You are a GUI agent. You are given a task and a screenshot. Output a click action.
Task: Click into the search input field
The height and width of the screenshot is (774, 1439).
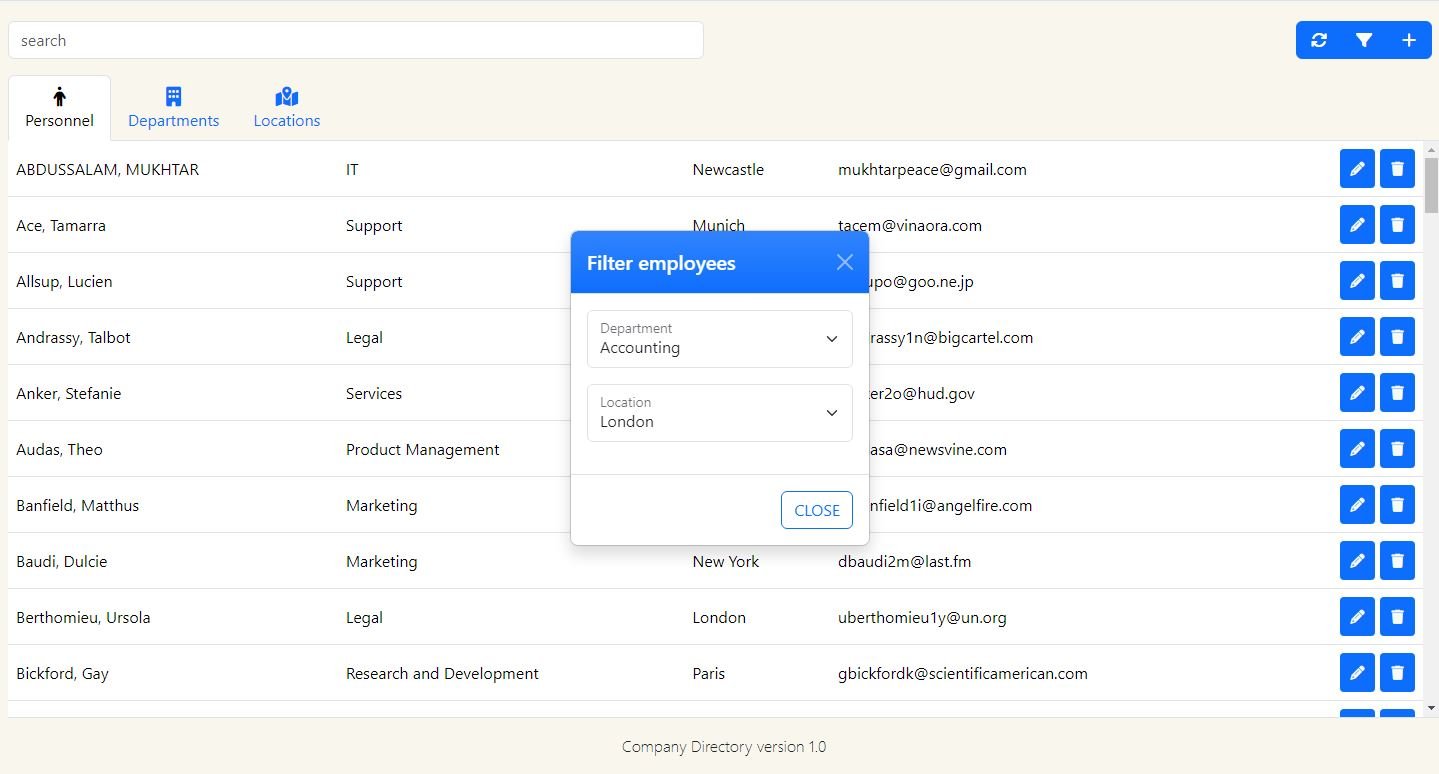coord(355,41)
